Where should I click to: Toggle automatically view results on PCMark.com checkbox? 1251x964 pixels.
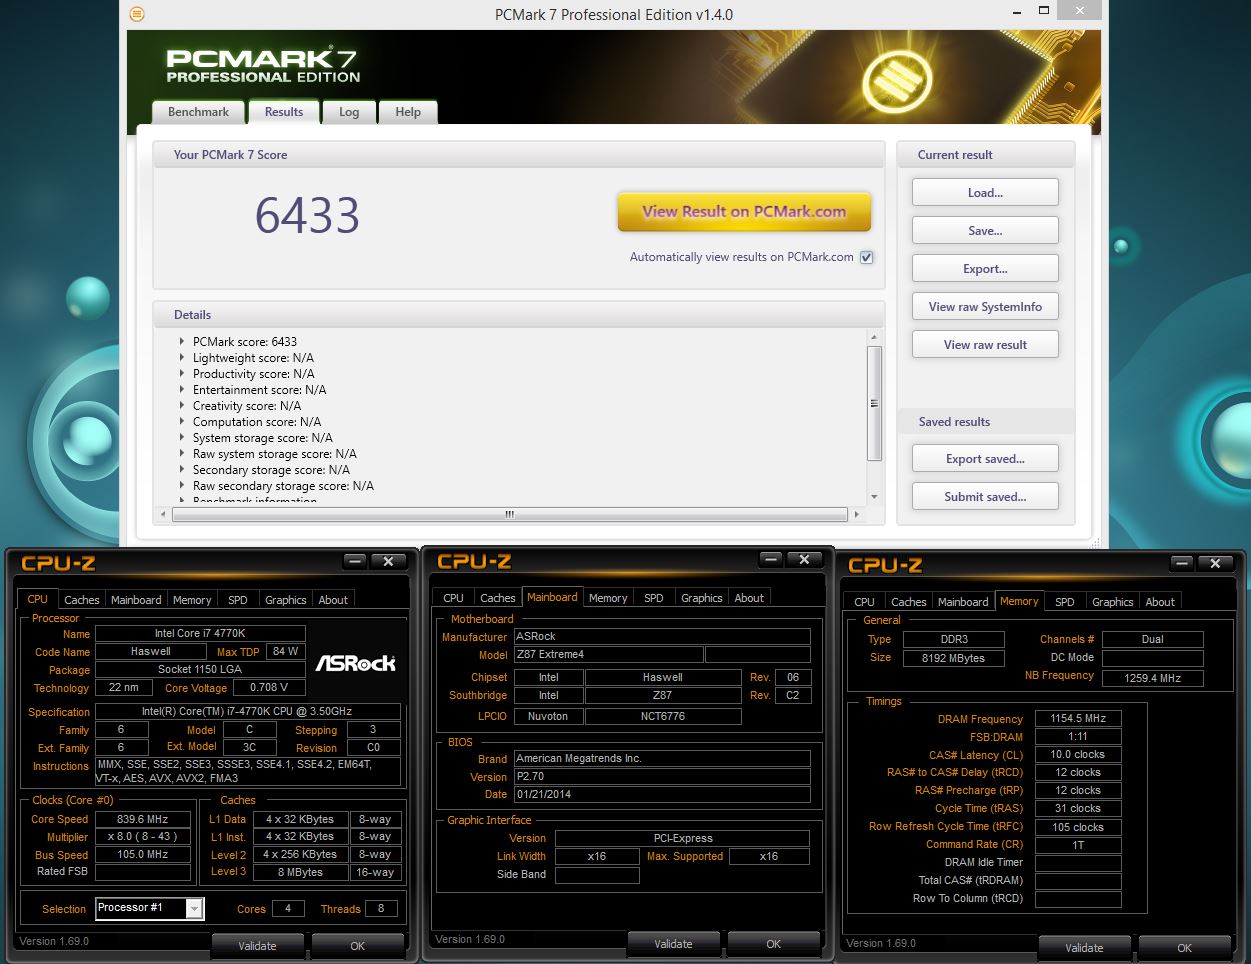point(867,257)
